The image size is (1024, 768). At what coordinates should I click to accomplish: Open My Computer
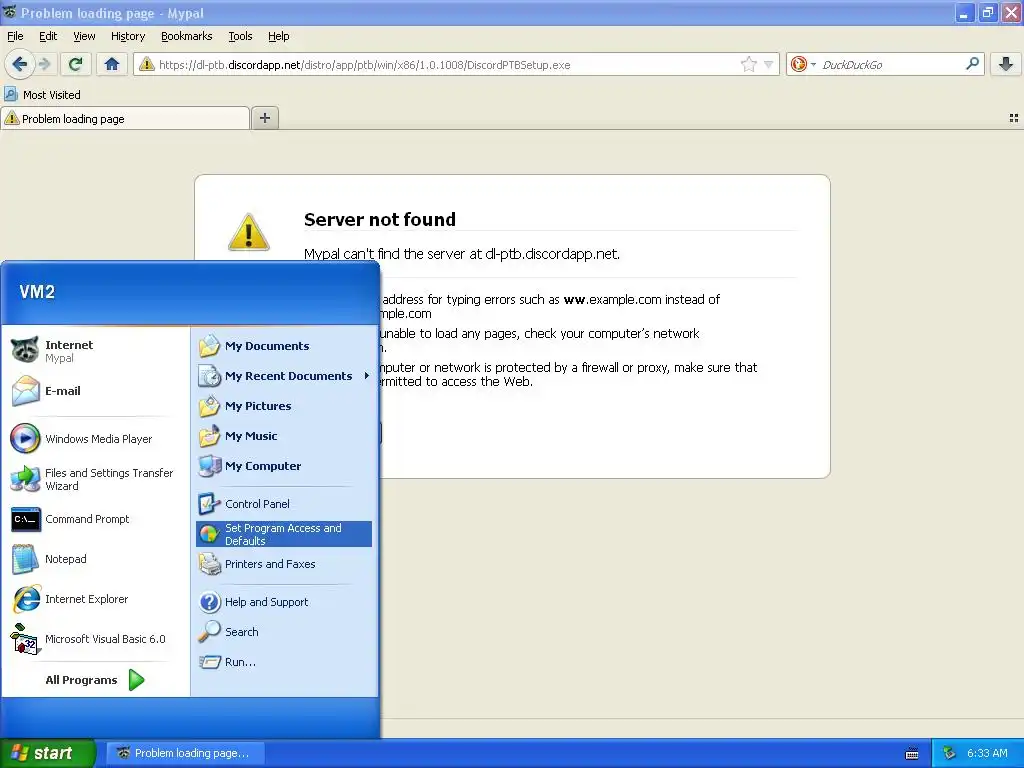click(284, 466)
